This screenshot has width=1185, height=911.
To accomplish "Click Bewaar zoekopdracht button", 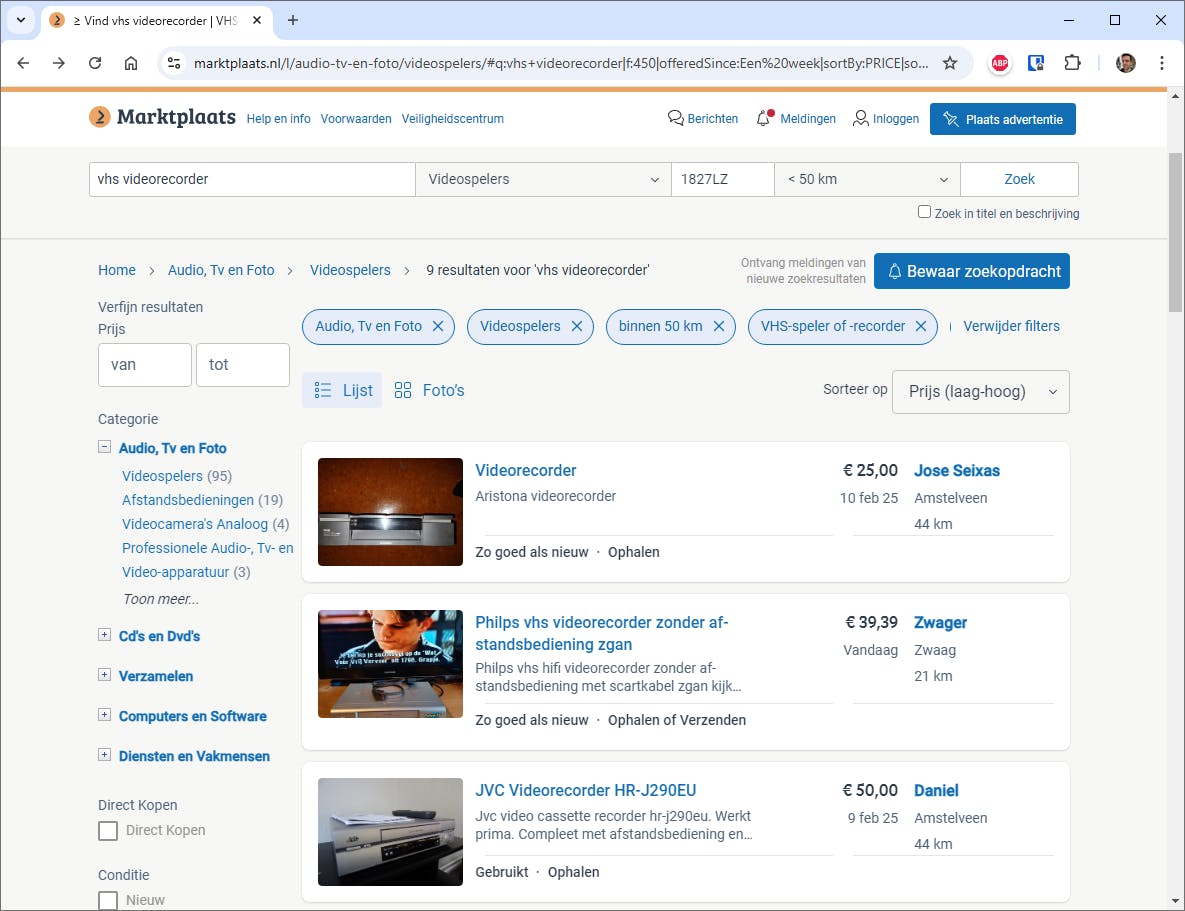I will [972, 271].
